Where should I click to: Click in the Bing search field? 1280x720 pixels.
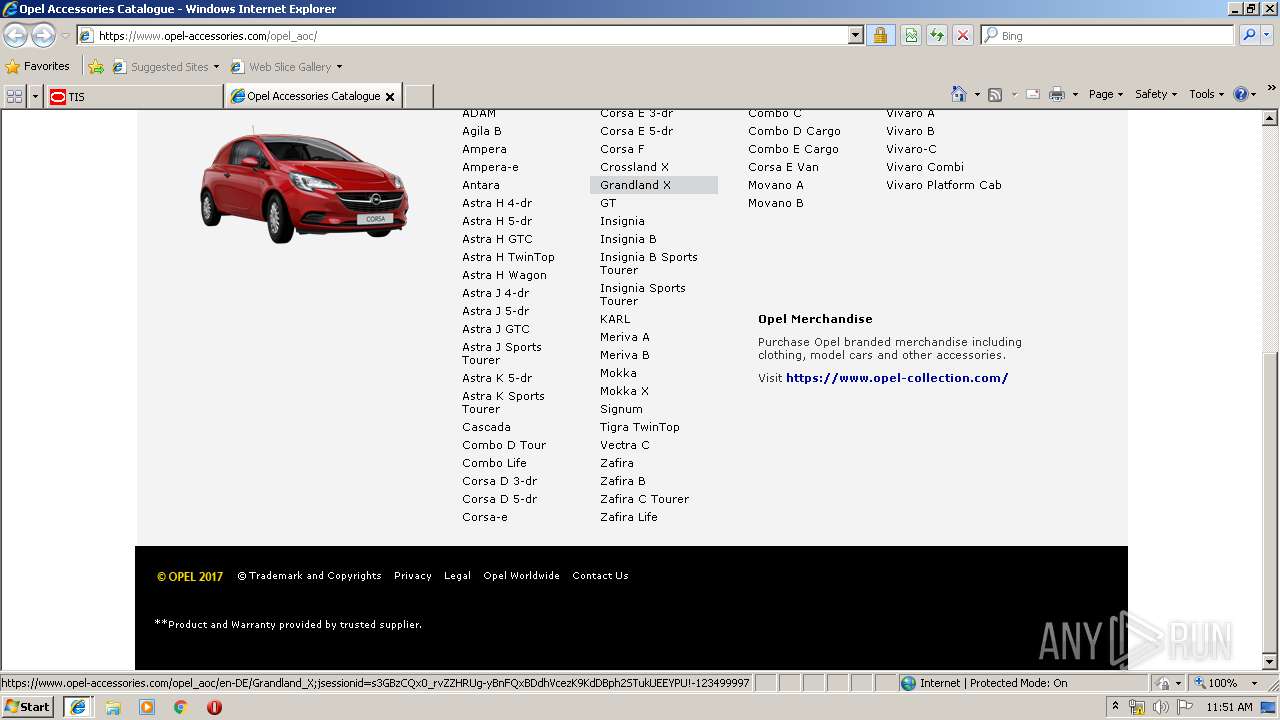1108,35
